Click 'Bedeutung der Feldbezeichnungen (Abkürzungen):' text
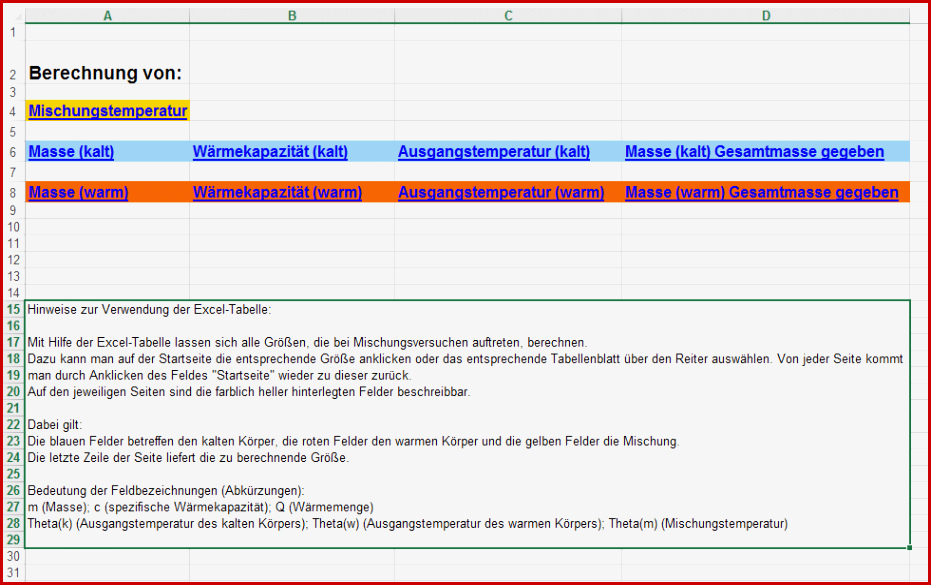The width and height of the screenshot is (931, 585). click(166, 491)
